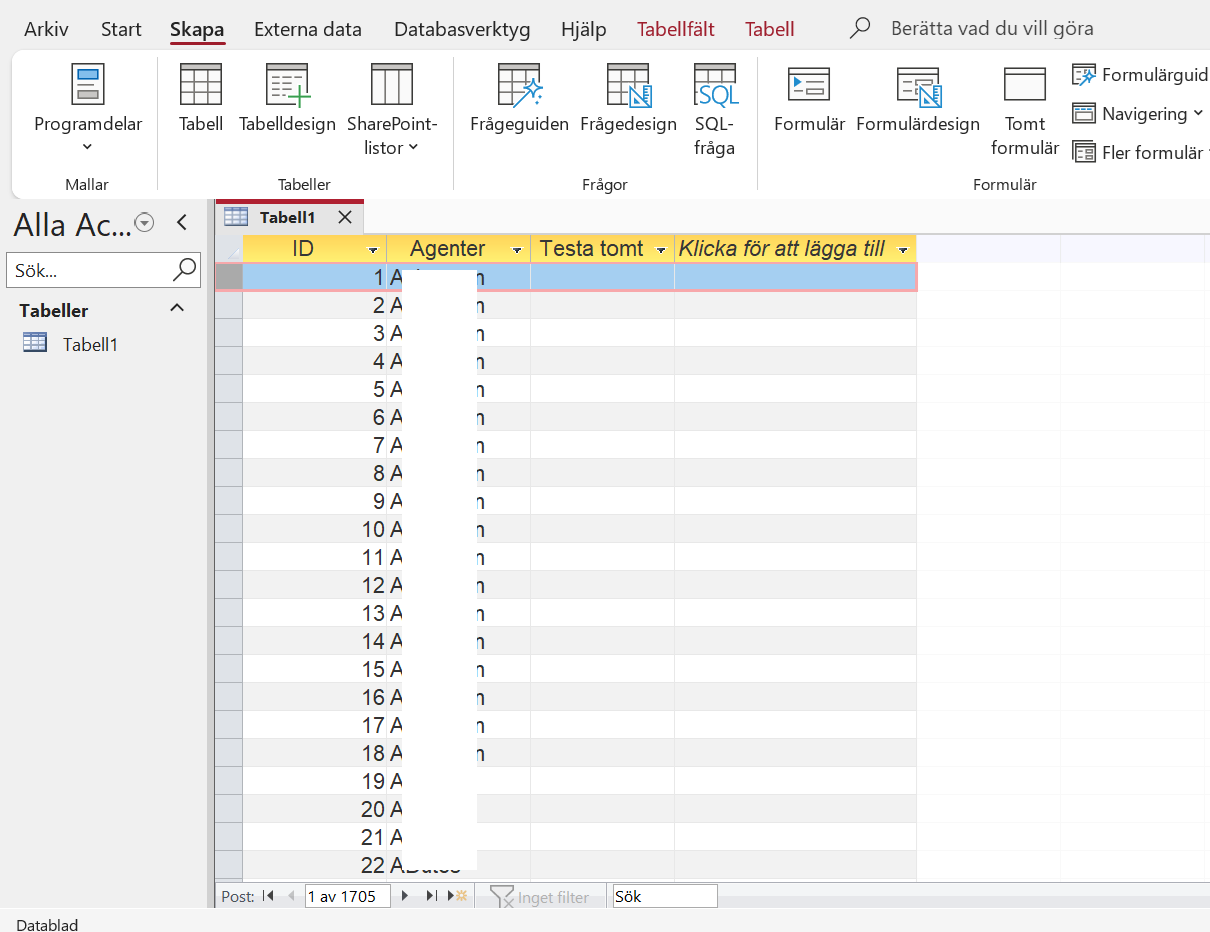
Task: Create a Tomt formulär
Action: point(1025,110)
